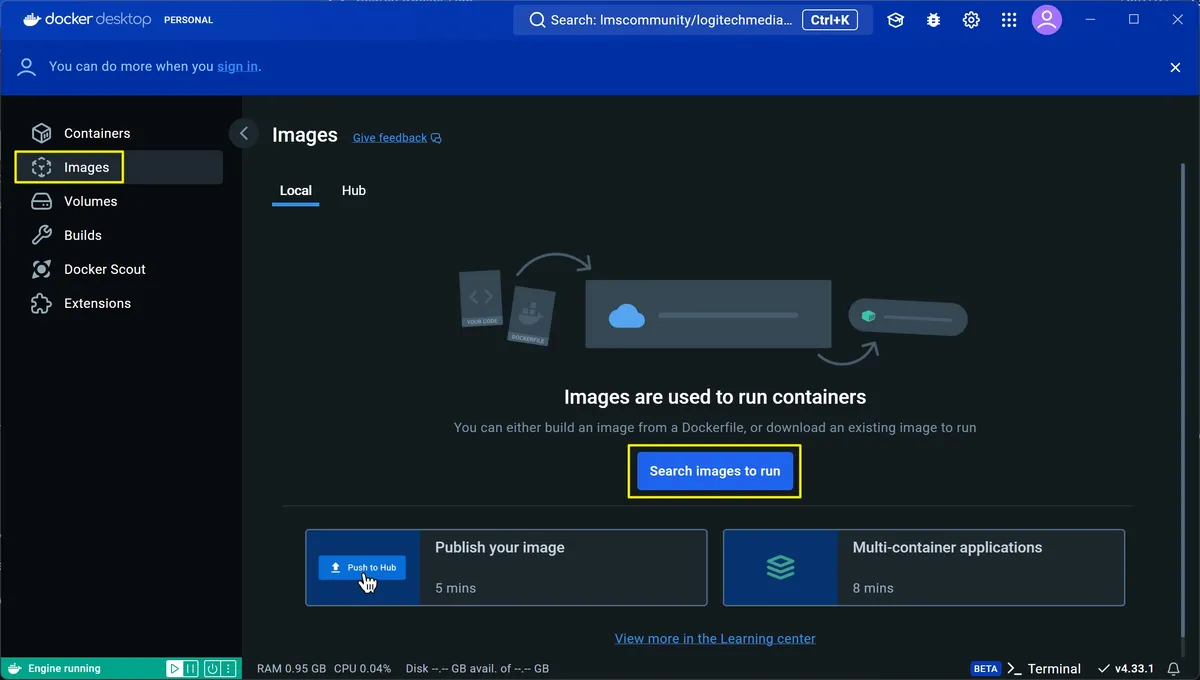Screen dimensions: 1200x680
Task: Pause the Docker engine
Action: click(x=191, y=668)
